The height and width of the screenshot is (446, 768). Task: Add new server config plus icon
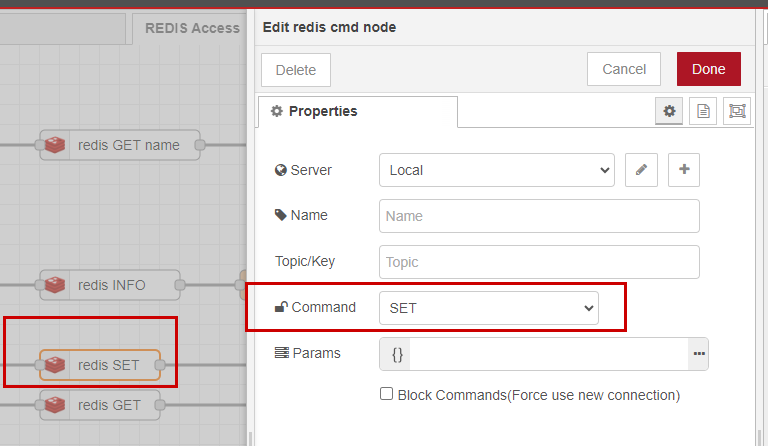tap(684, 170)
